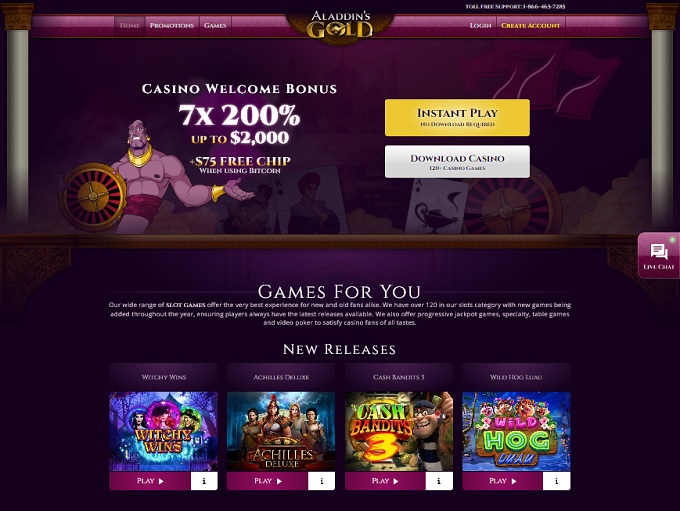Image resolution: width=680 pixels, height=511 pixels.
Task: Click the Aladdin's Gold logo
Action: click(340, 25)
